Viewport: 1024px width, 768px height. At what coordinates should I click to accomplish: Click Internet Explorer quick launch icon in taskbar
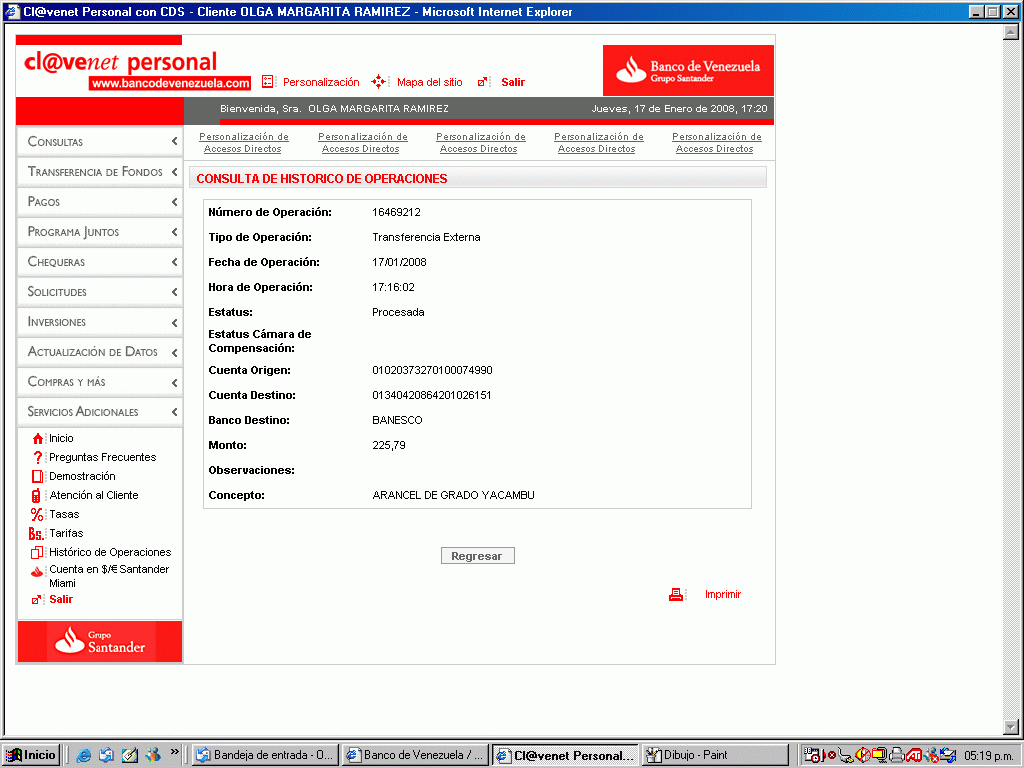[x=84, y=755]
